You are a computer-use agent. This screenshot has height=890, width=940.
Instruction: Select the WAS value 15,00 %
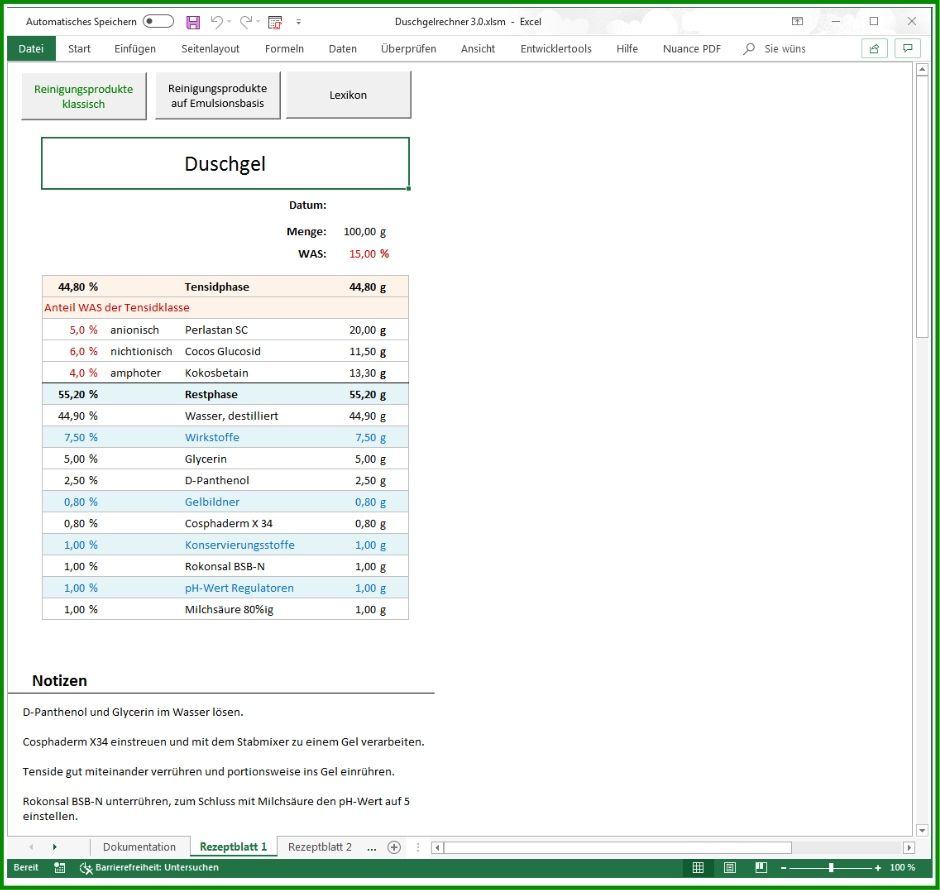369,254
